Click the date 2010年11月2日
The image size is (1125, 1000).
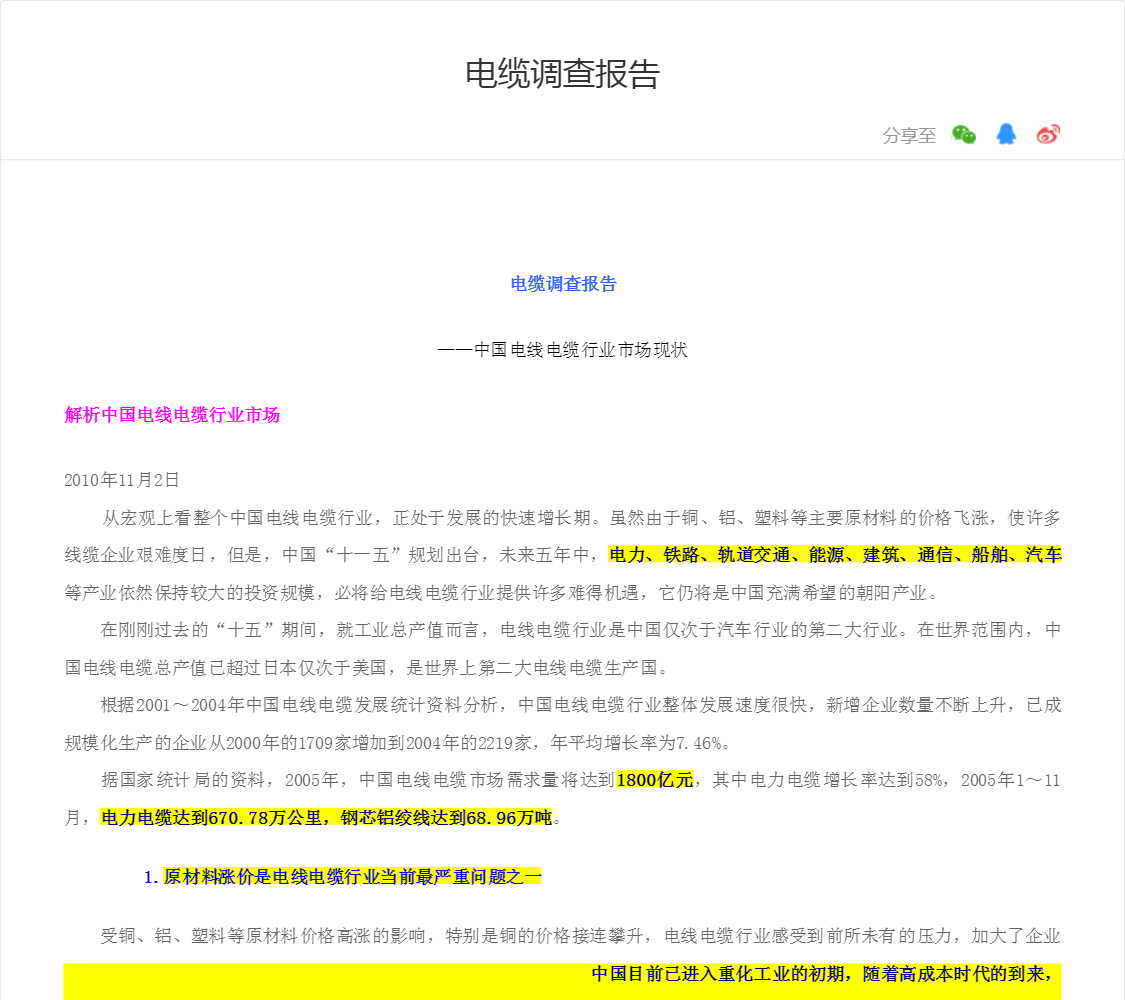(x=121, y=480)
